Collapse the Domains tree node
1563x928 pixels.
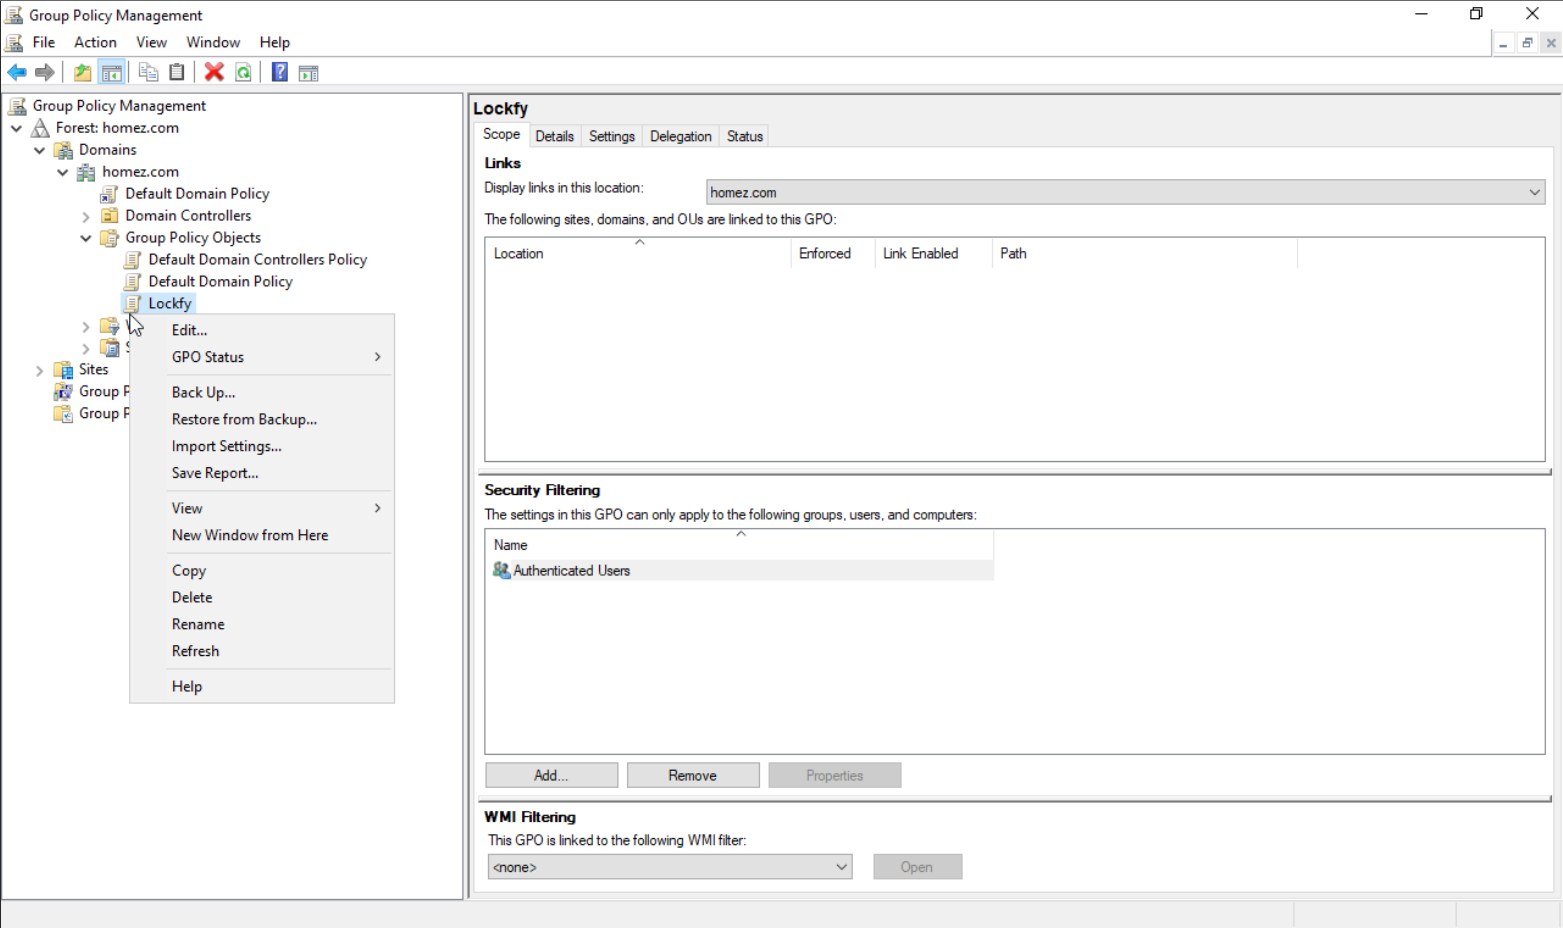[39, 150]
